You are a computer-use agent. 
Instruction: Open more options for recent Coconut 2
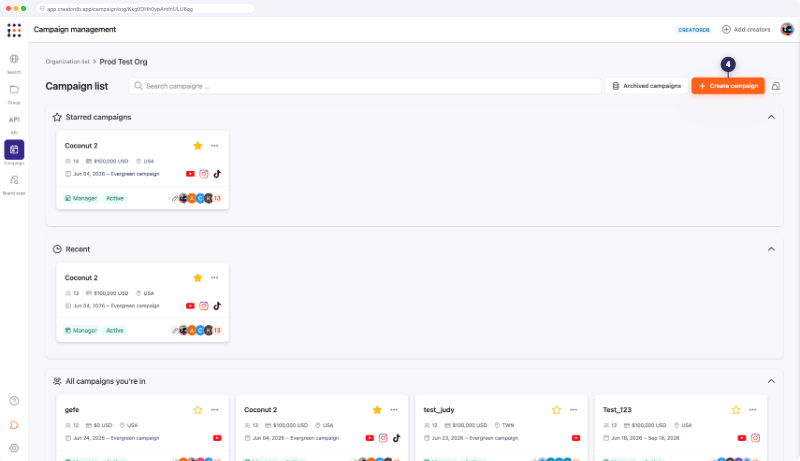point(215,278)
